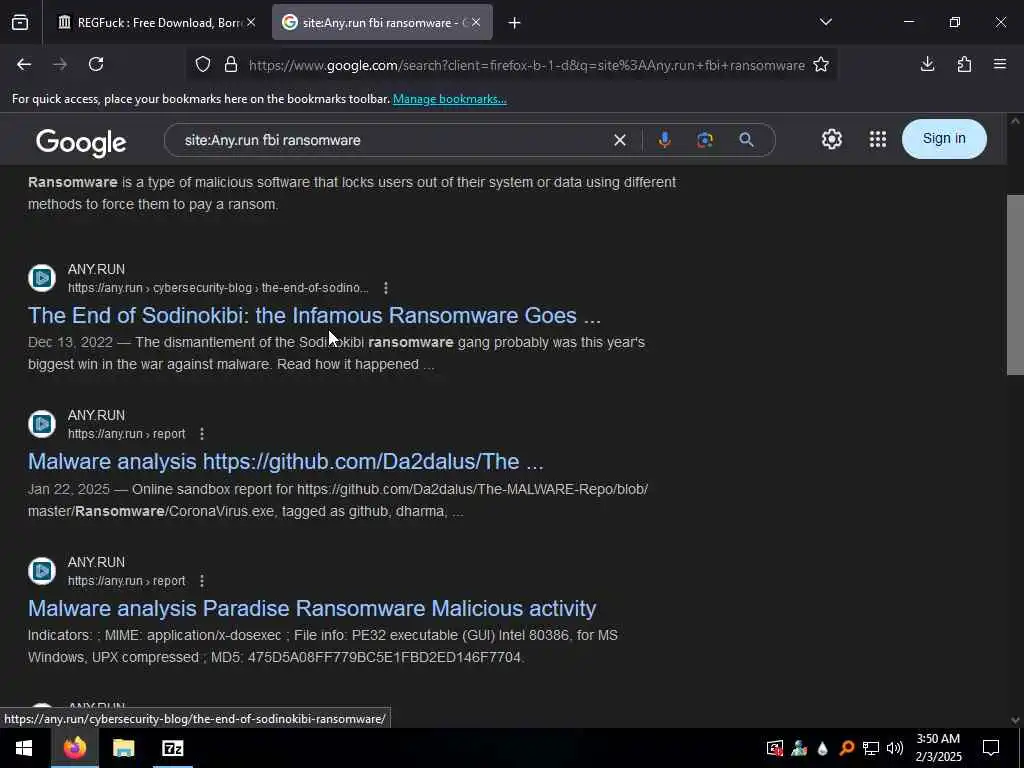Close the site:Any.run fbi ransomware tab

coord(476,23)
